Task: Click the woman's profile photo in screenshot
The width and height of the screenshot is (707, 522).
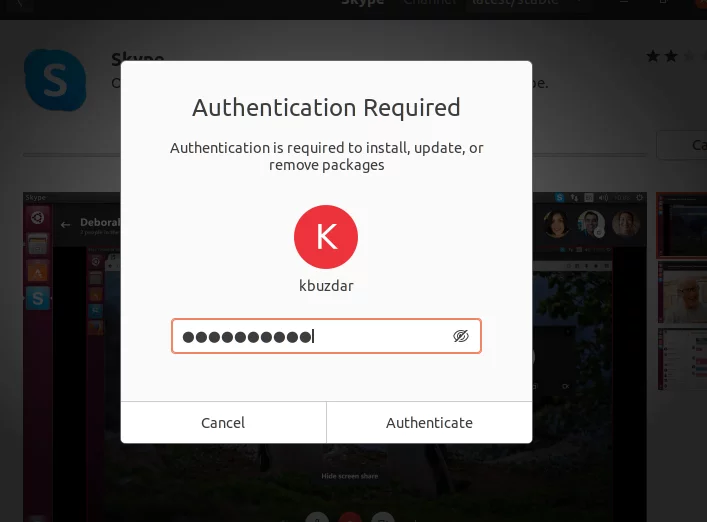Action: (x=556, y=223)
